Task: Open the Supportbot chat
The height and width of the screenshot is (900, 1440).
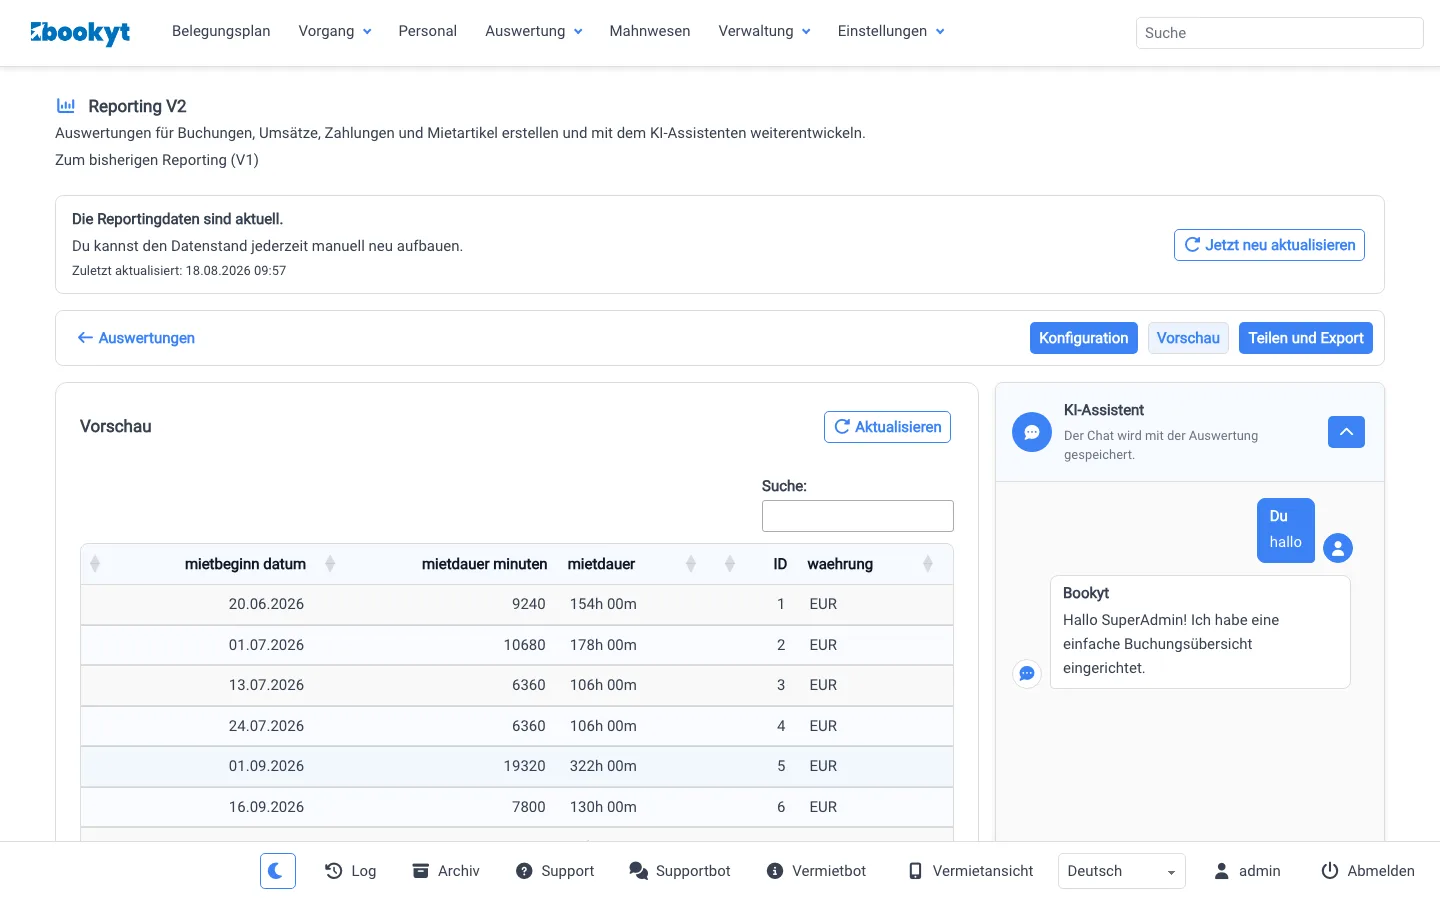Action: (x=680, y=871)
